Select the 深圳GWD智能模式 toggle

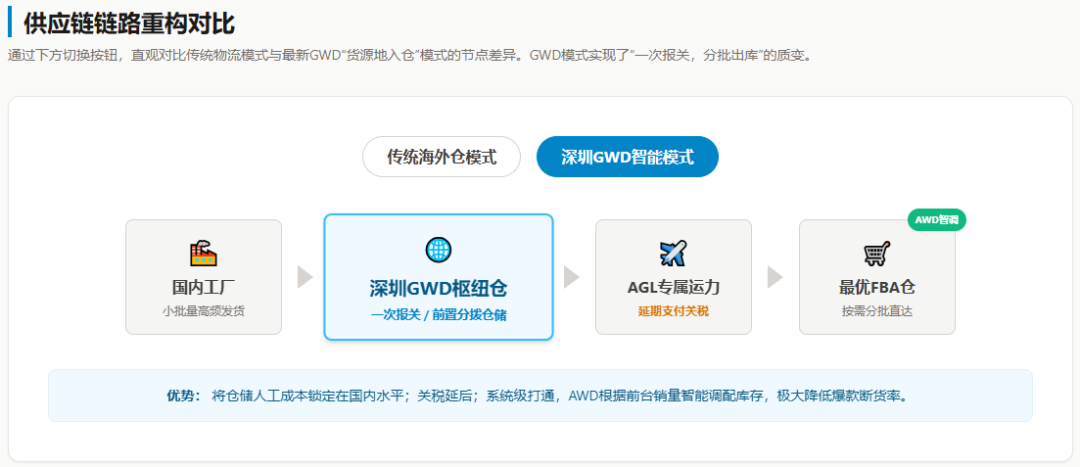[x=627, y=157]
